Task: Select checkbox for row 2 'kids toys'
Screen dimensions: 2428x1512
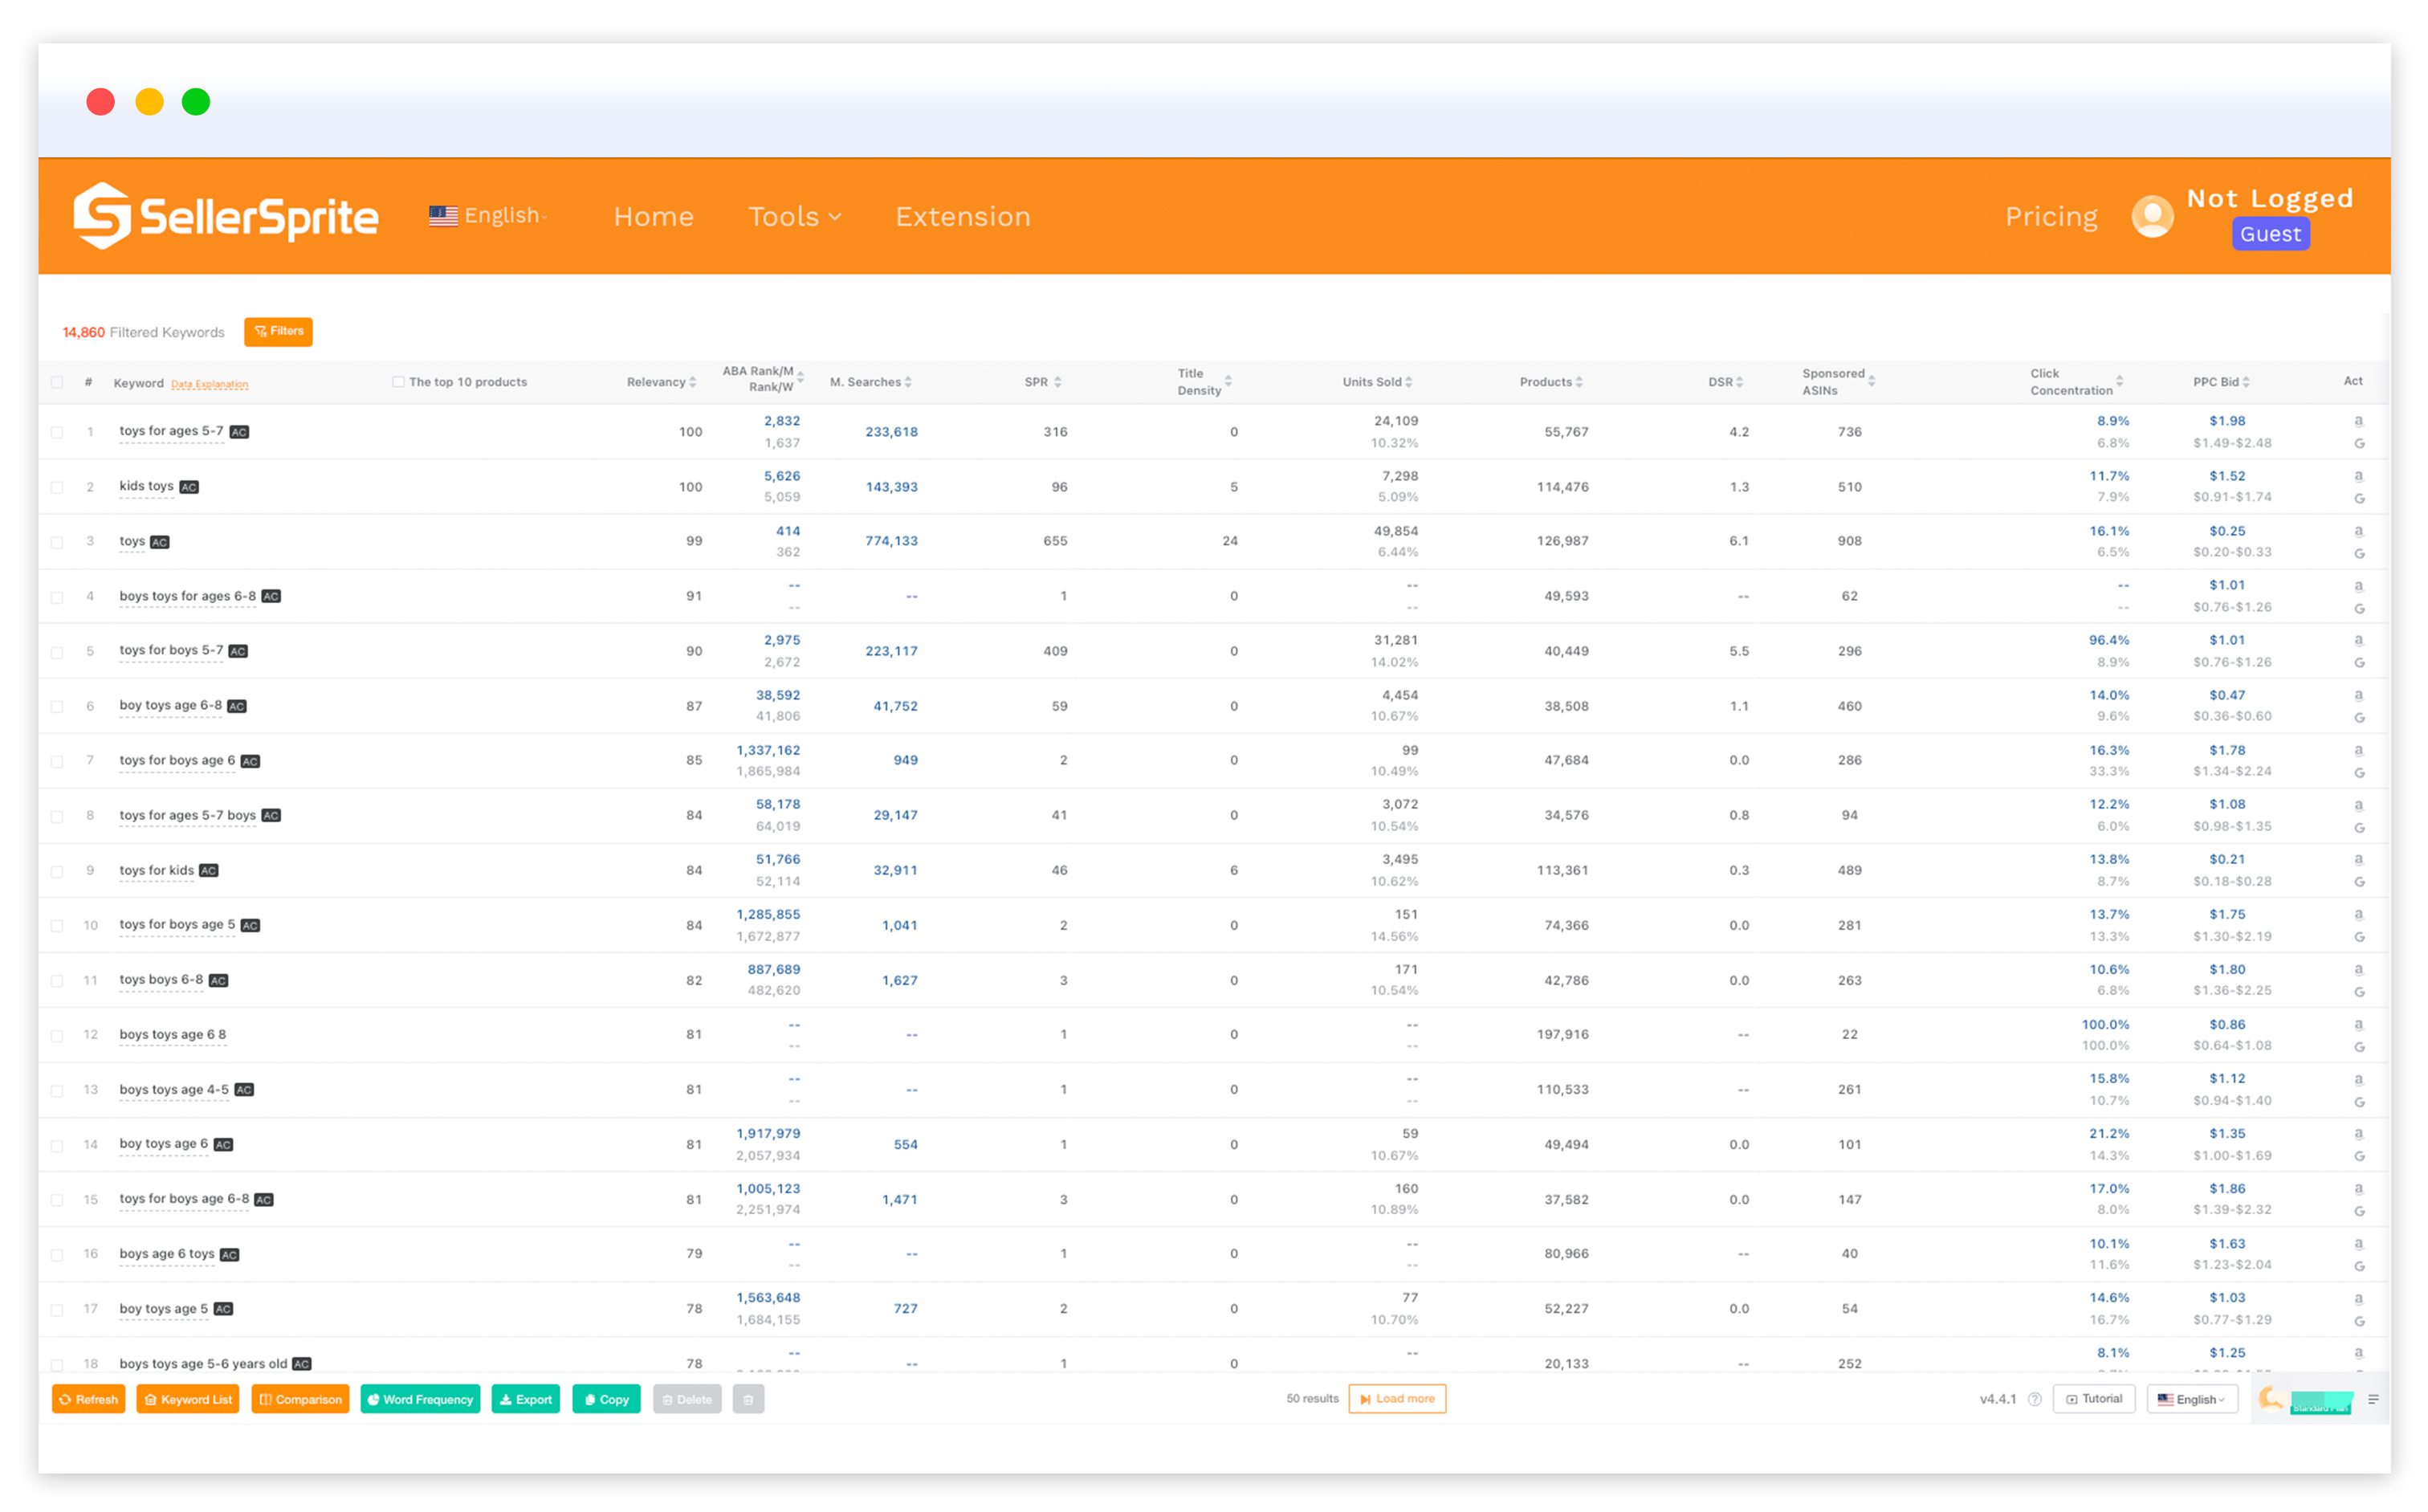Action: (x=57, y=487)
